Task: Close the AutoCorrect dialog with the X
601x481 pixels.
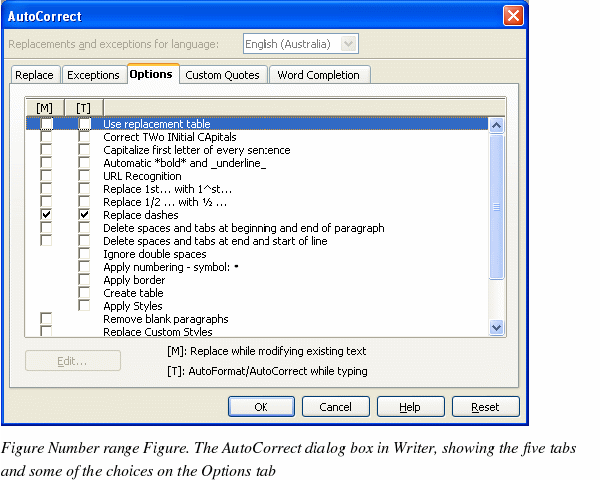Action: 513,16
